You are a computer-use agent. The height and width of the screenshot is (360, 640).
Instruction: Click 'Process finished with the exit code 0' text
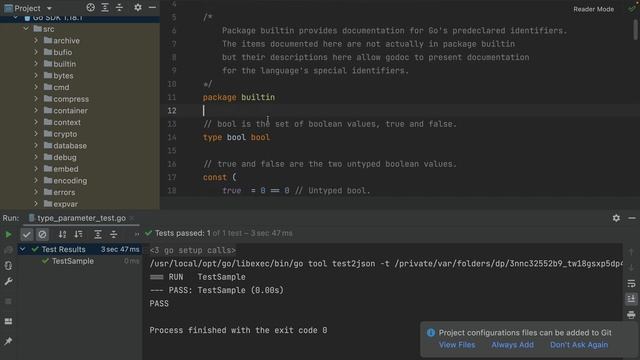coord(238,330)
